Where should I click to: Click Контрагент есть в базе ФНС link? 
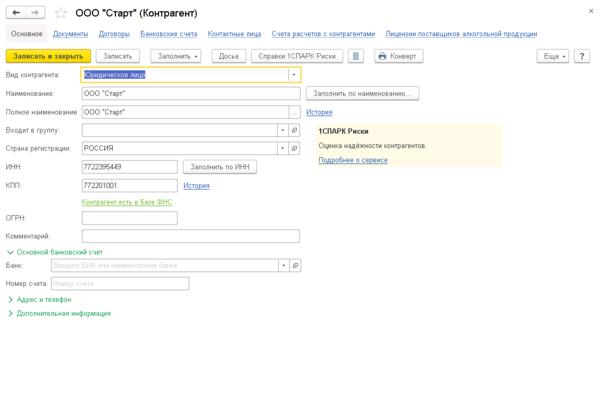(127, 202)
